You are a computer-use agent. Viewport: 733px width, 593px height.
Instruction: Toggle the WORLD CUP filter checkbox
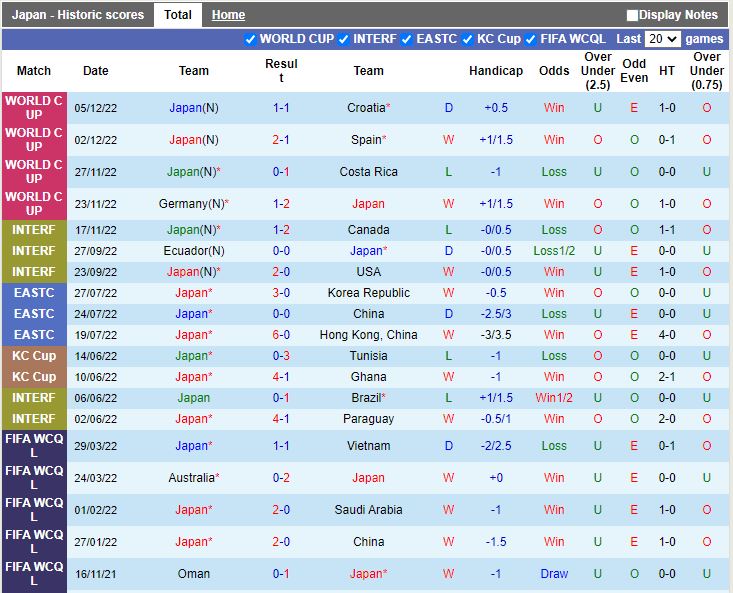[x=250, y=39]
